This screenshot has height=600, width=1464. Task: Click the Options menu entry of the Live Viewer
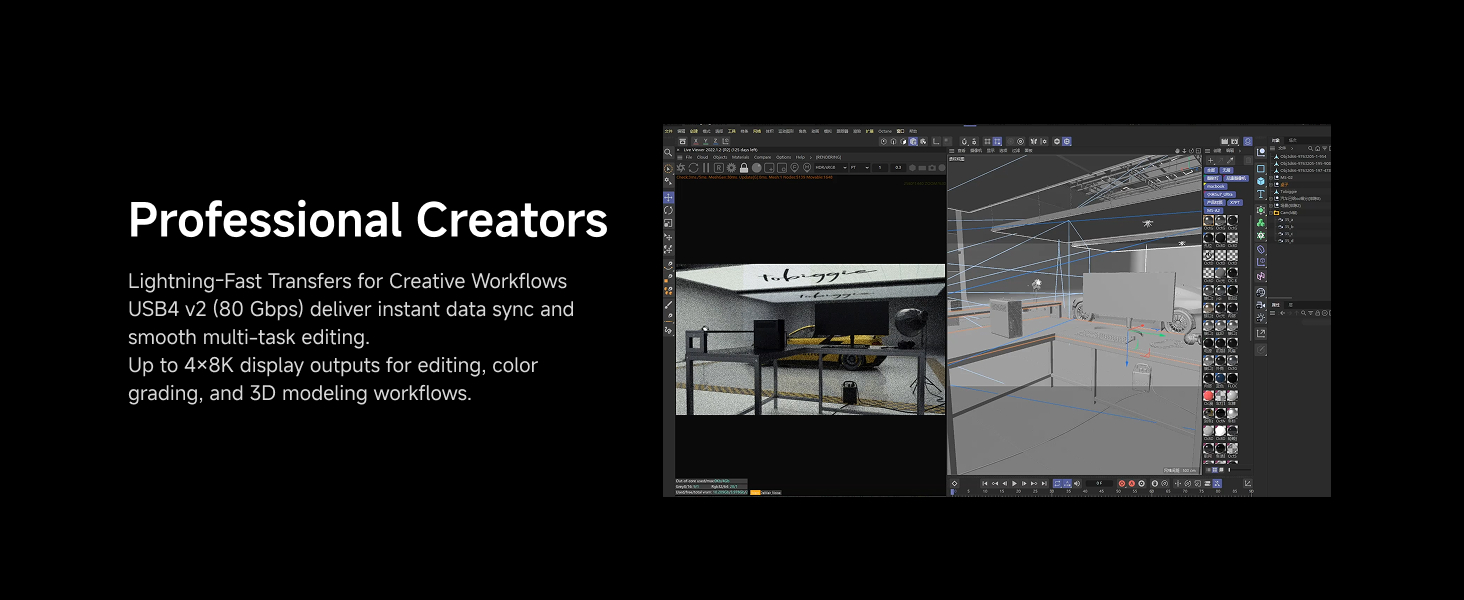pos(783,157)
